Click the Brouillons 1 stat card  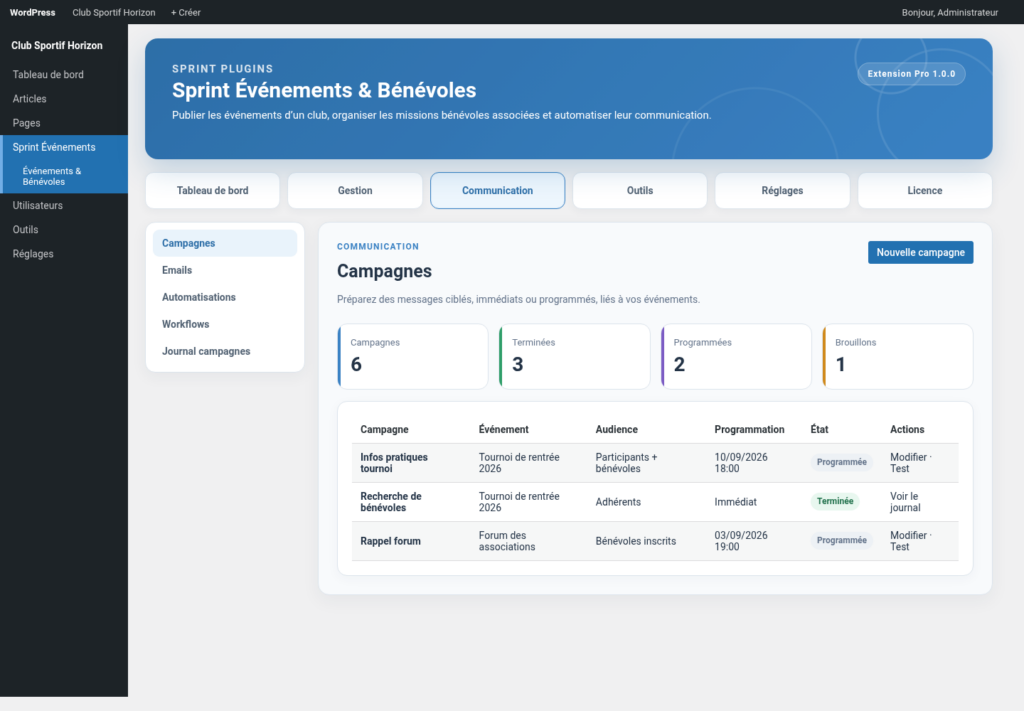coord(898,356)
